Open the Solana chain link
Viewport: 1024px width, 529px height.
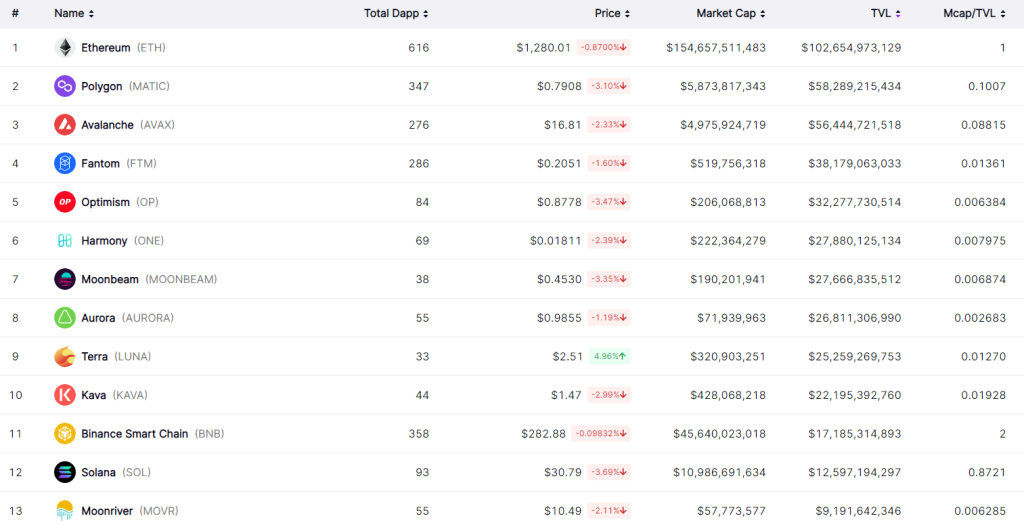point(99,472)
